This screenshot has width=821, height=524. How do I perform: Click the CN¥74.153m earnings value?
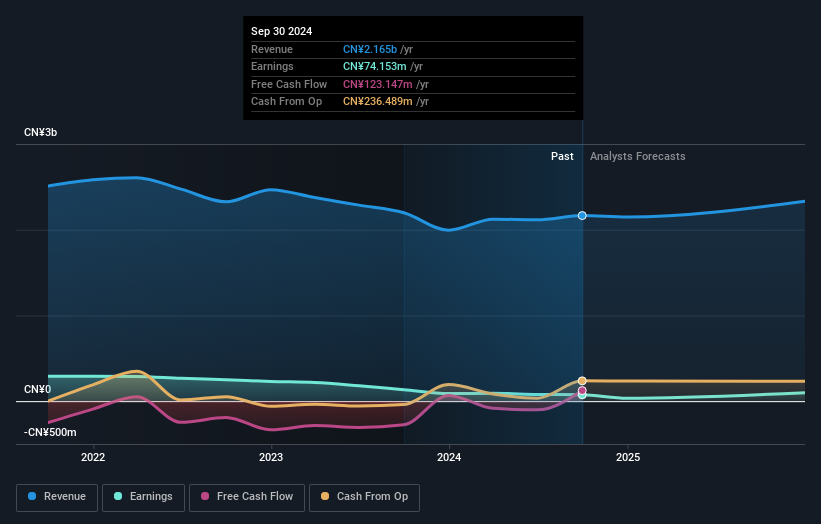click(x=374, y=66)
